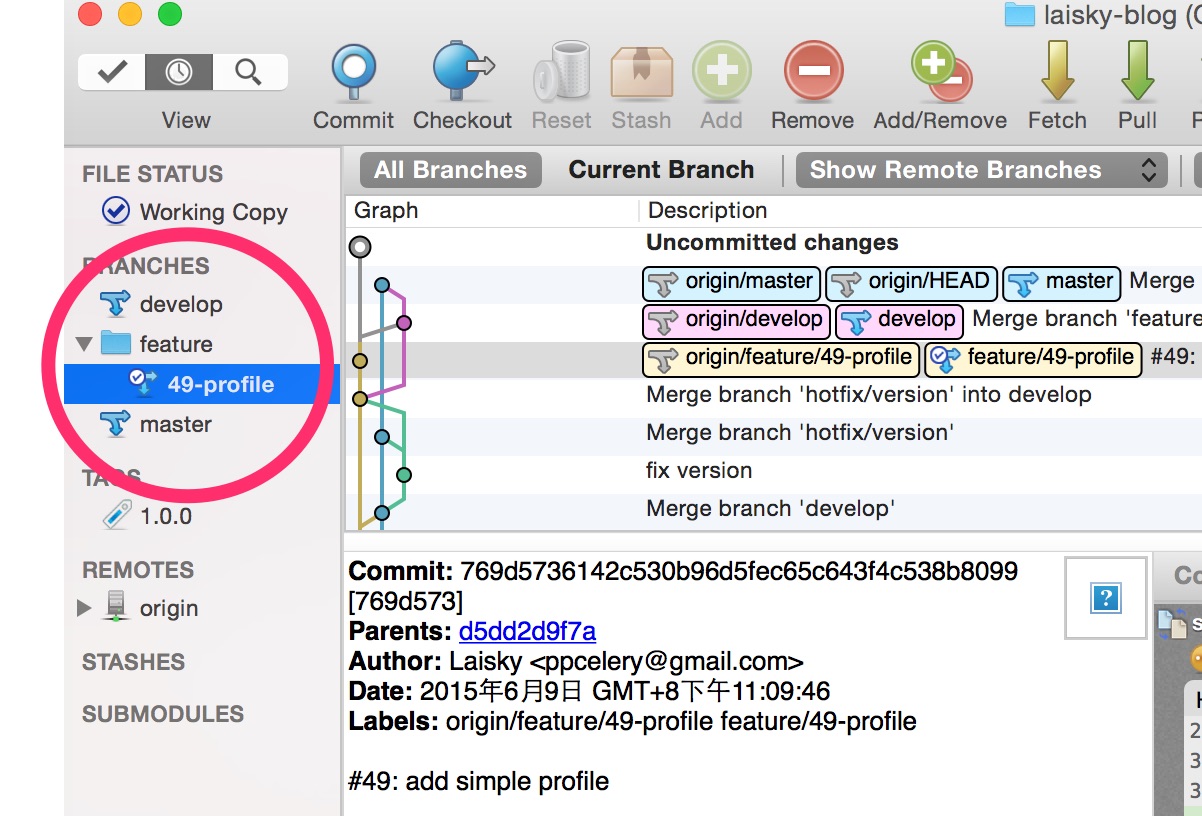The width and height of the screenshot is (1202, 816).
Task: Collapse the feature folder
Action: [x=84, y=345]
